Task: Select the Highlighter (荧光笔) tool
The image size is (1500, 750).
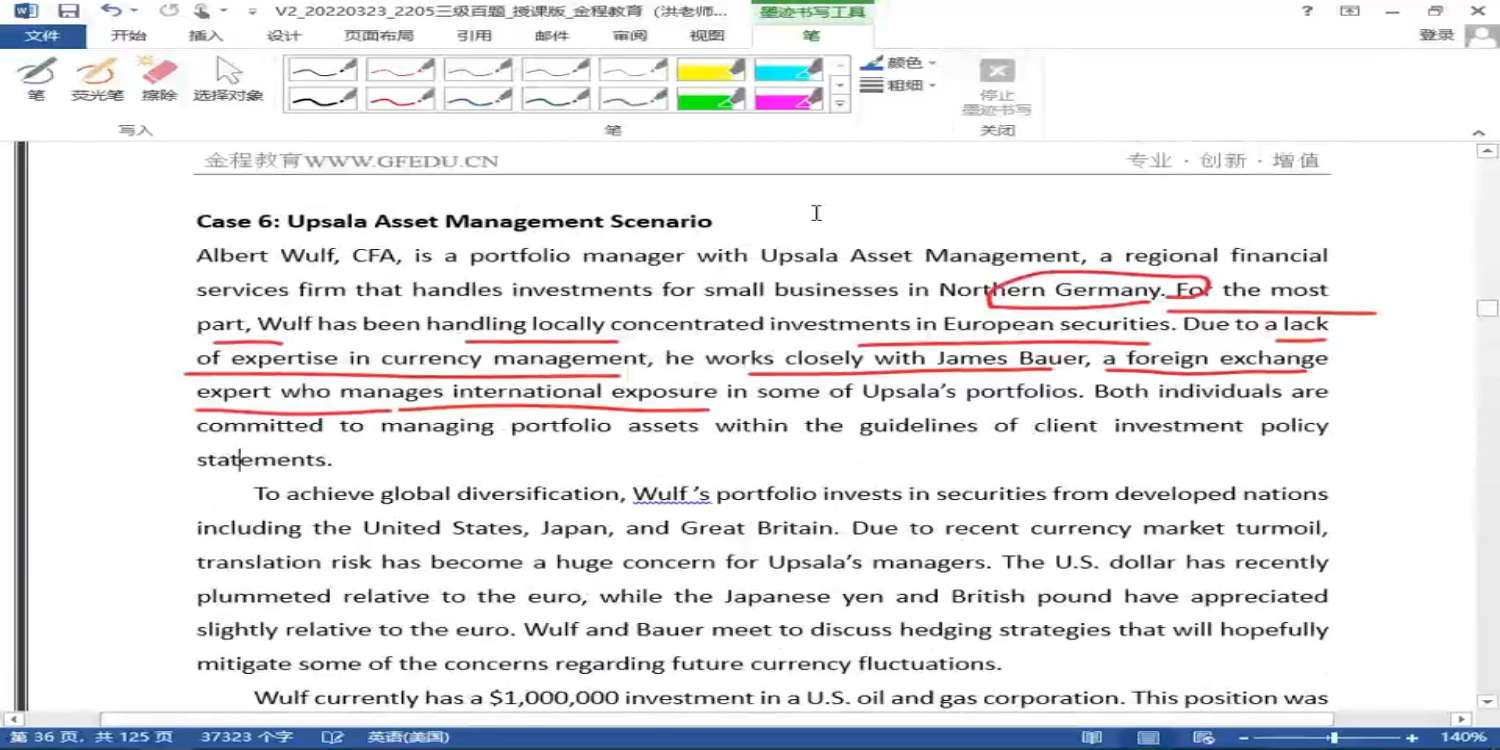Action: click(97, 78)
